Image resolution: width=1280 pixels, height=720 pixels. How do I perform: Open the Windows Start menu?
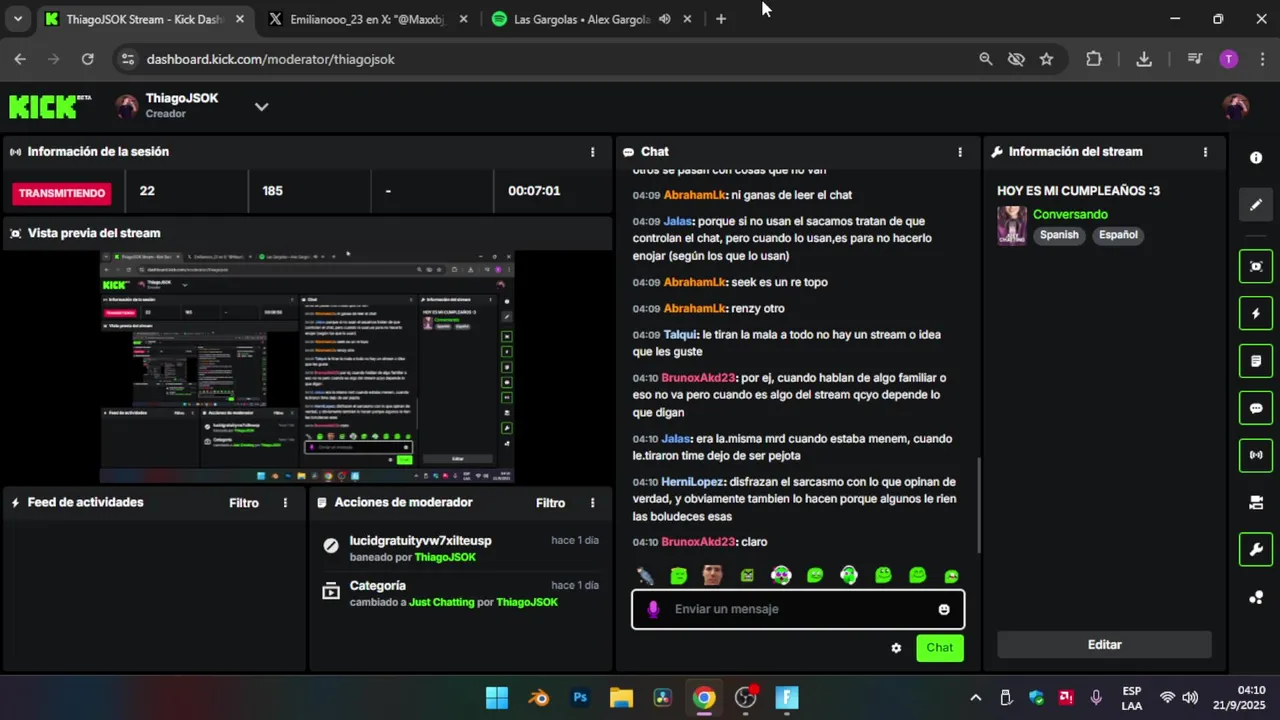pos(497,698)
